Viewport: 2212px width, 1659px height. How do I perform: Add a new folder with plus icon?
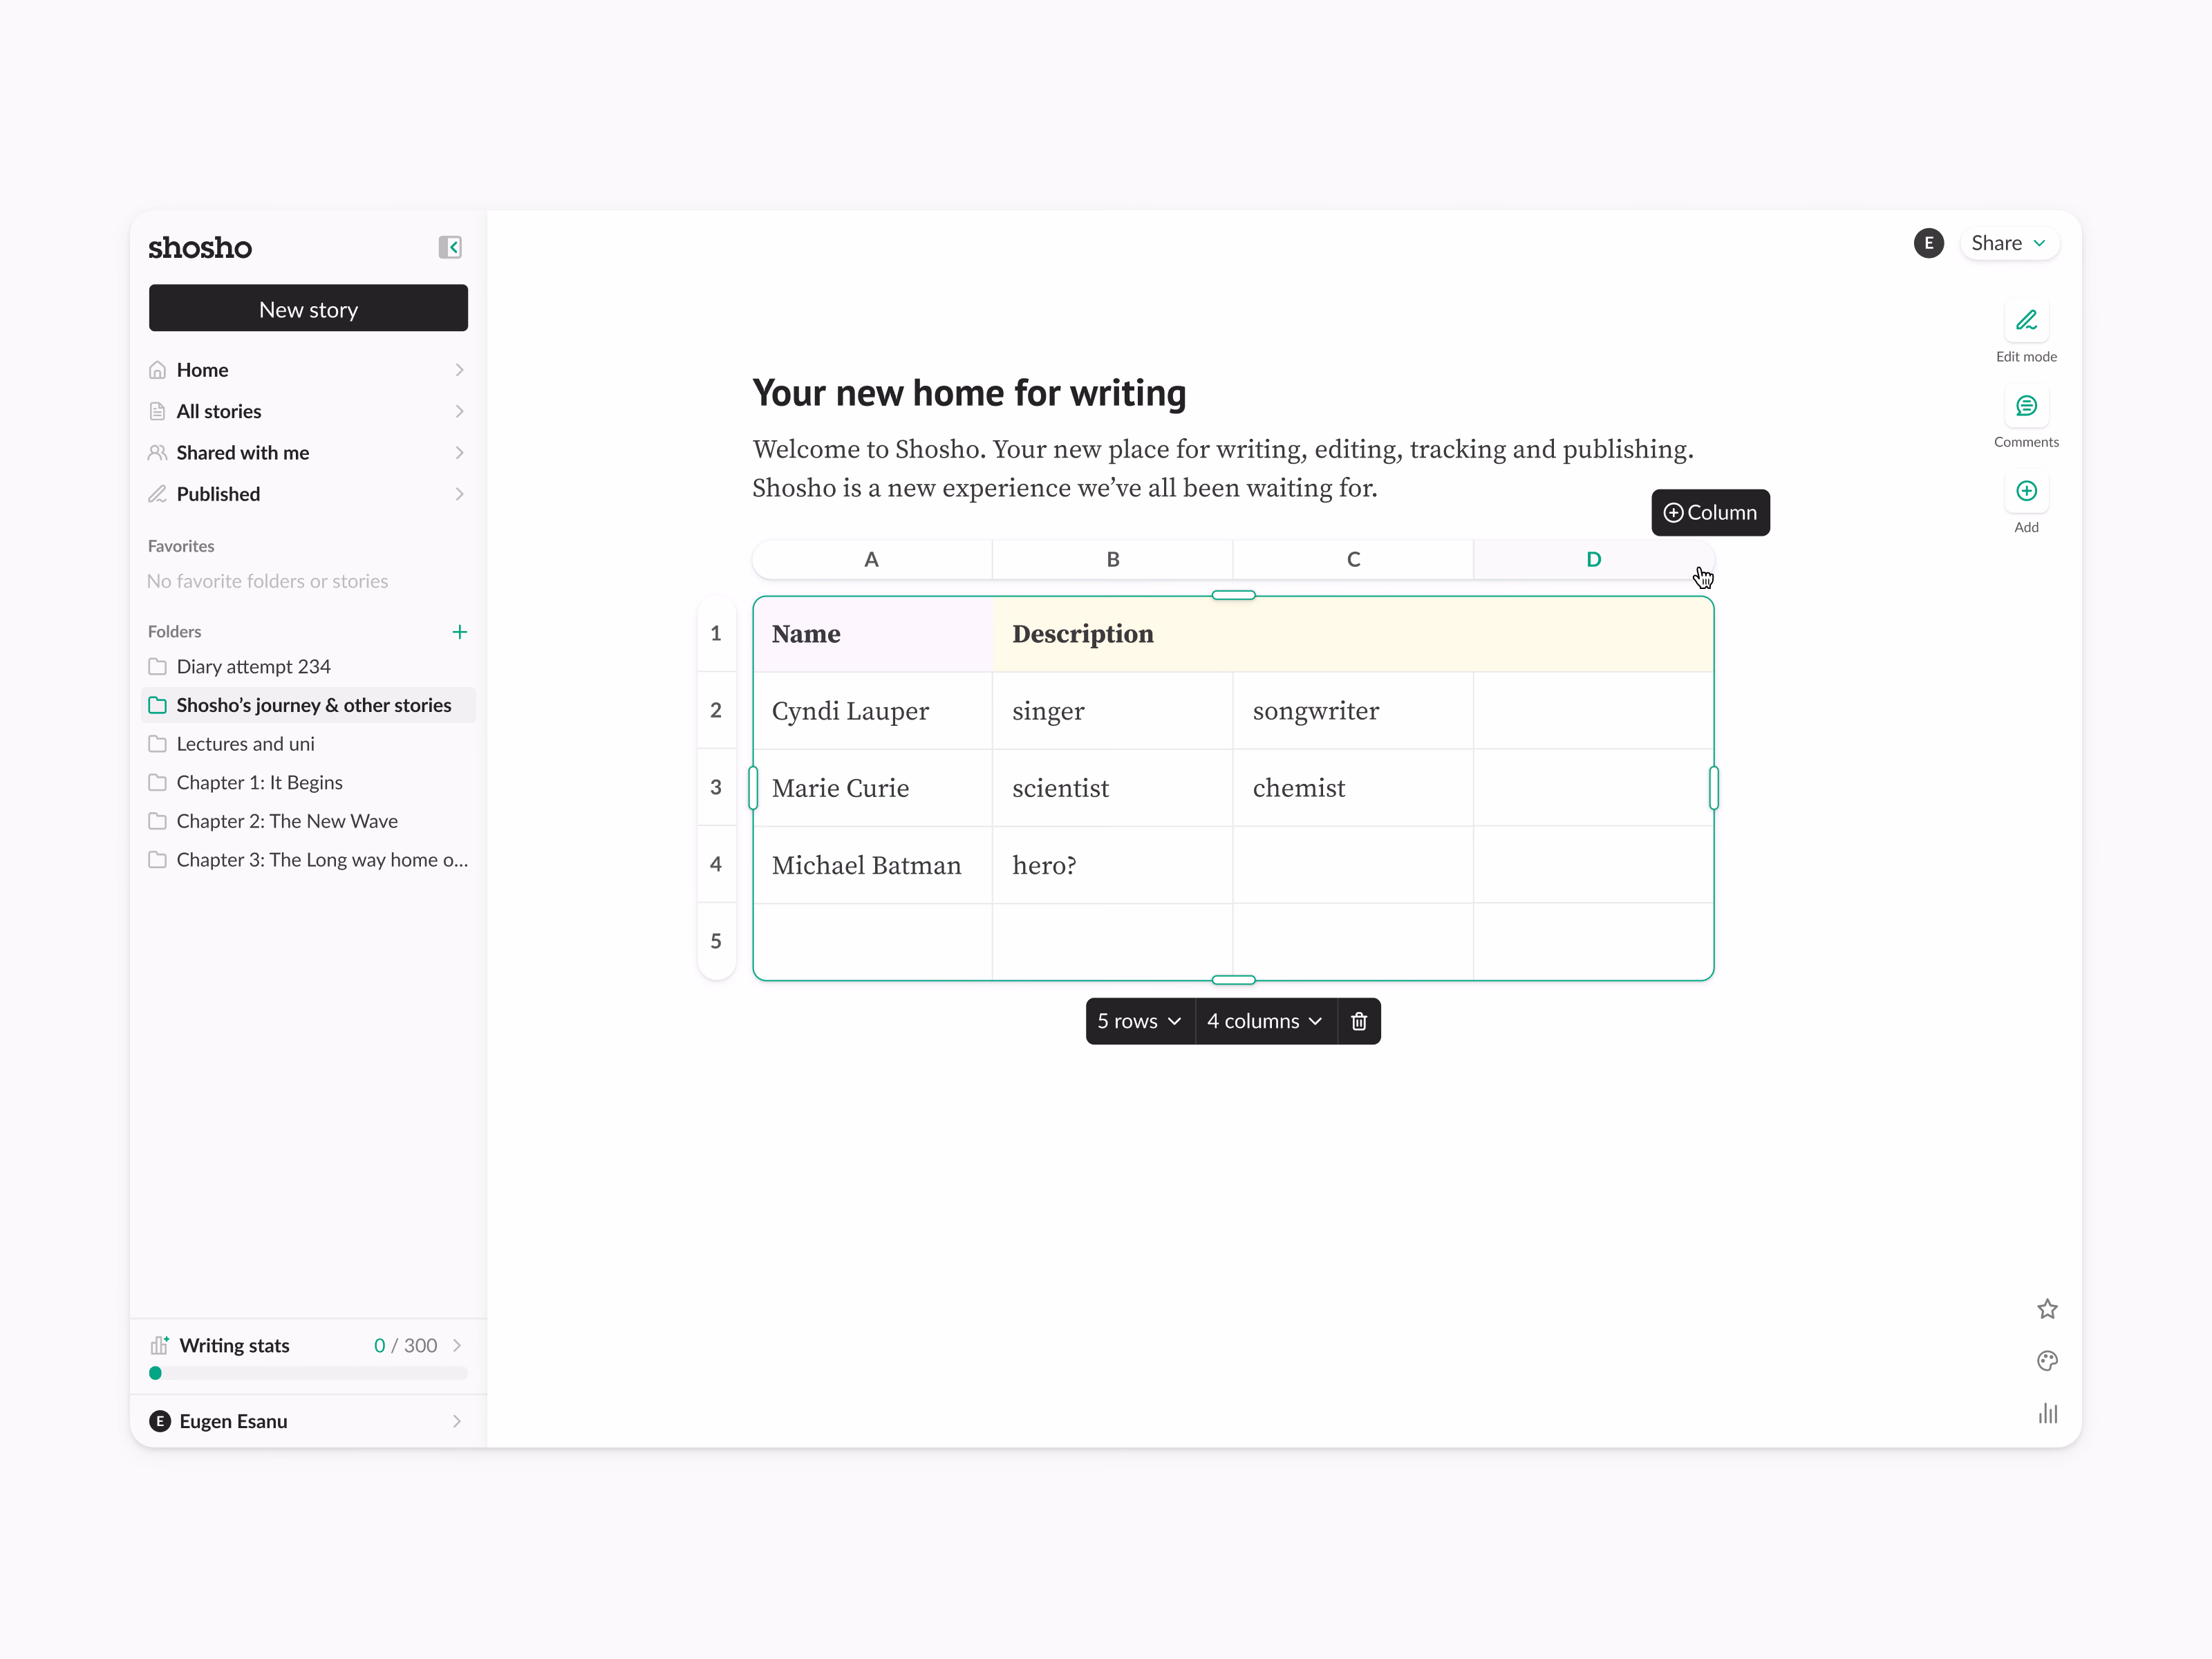(460, 632)
